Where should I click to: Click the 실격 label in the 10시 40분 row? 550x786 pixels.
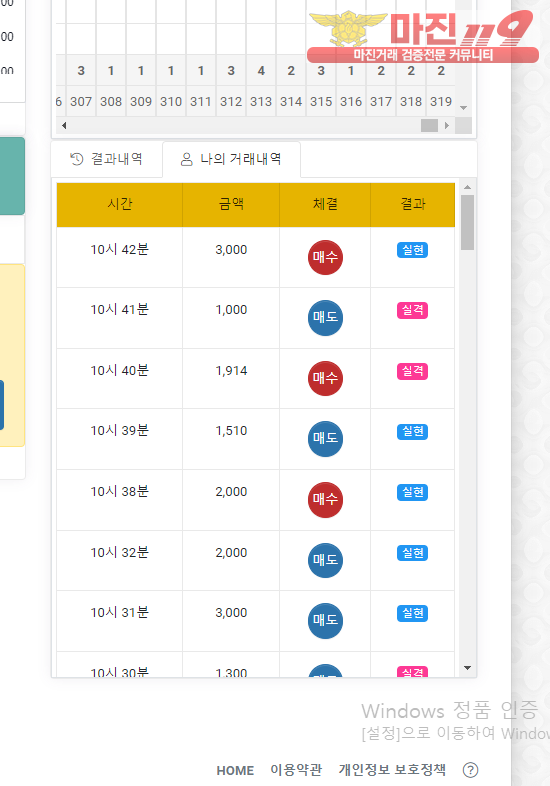[413, 371]
